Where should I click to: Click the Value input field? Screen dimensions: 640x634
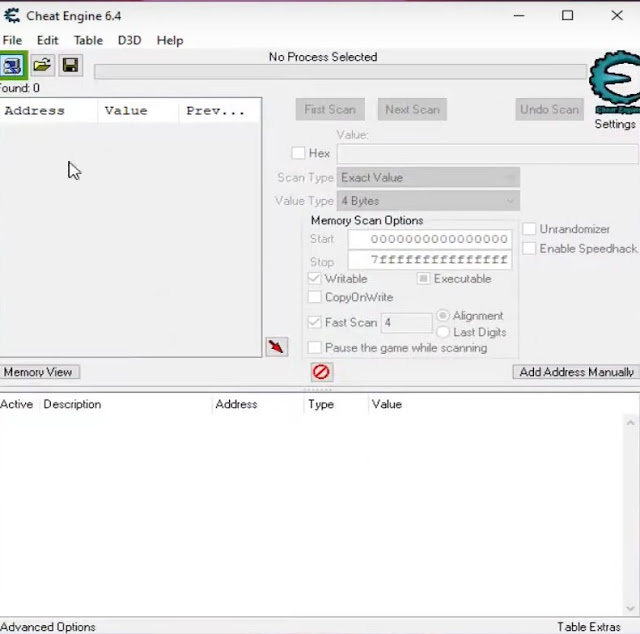(487, 154)
